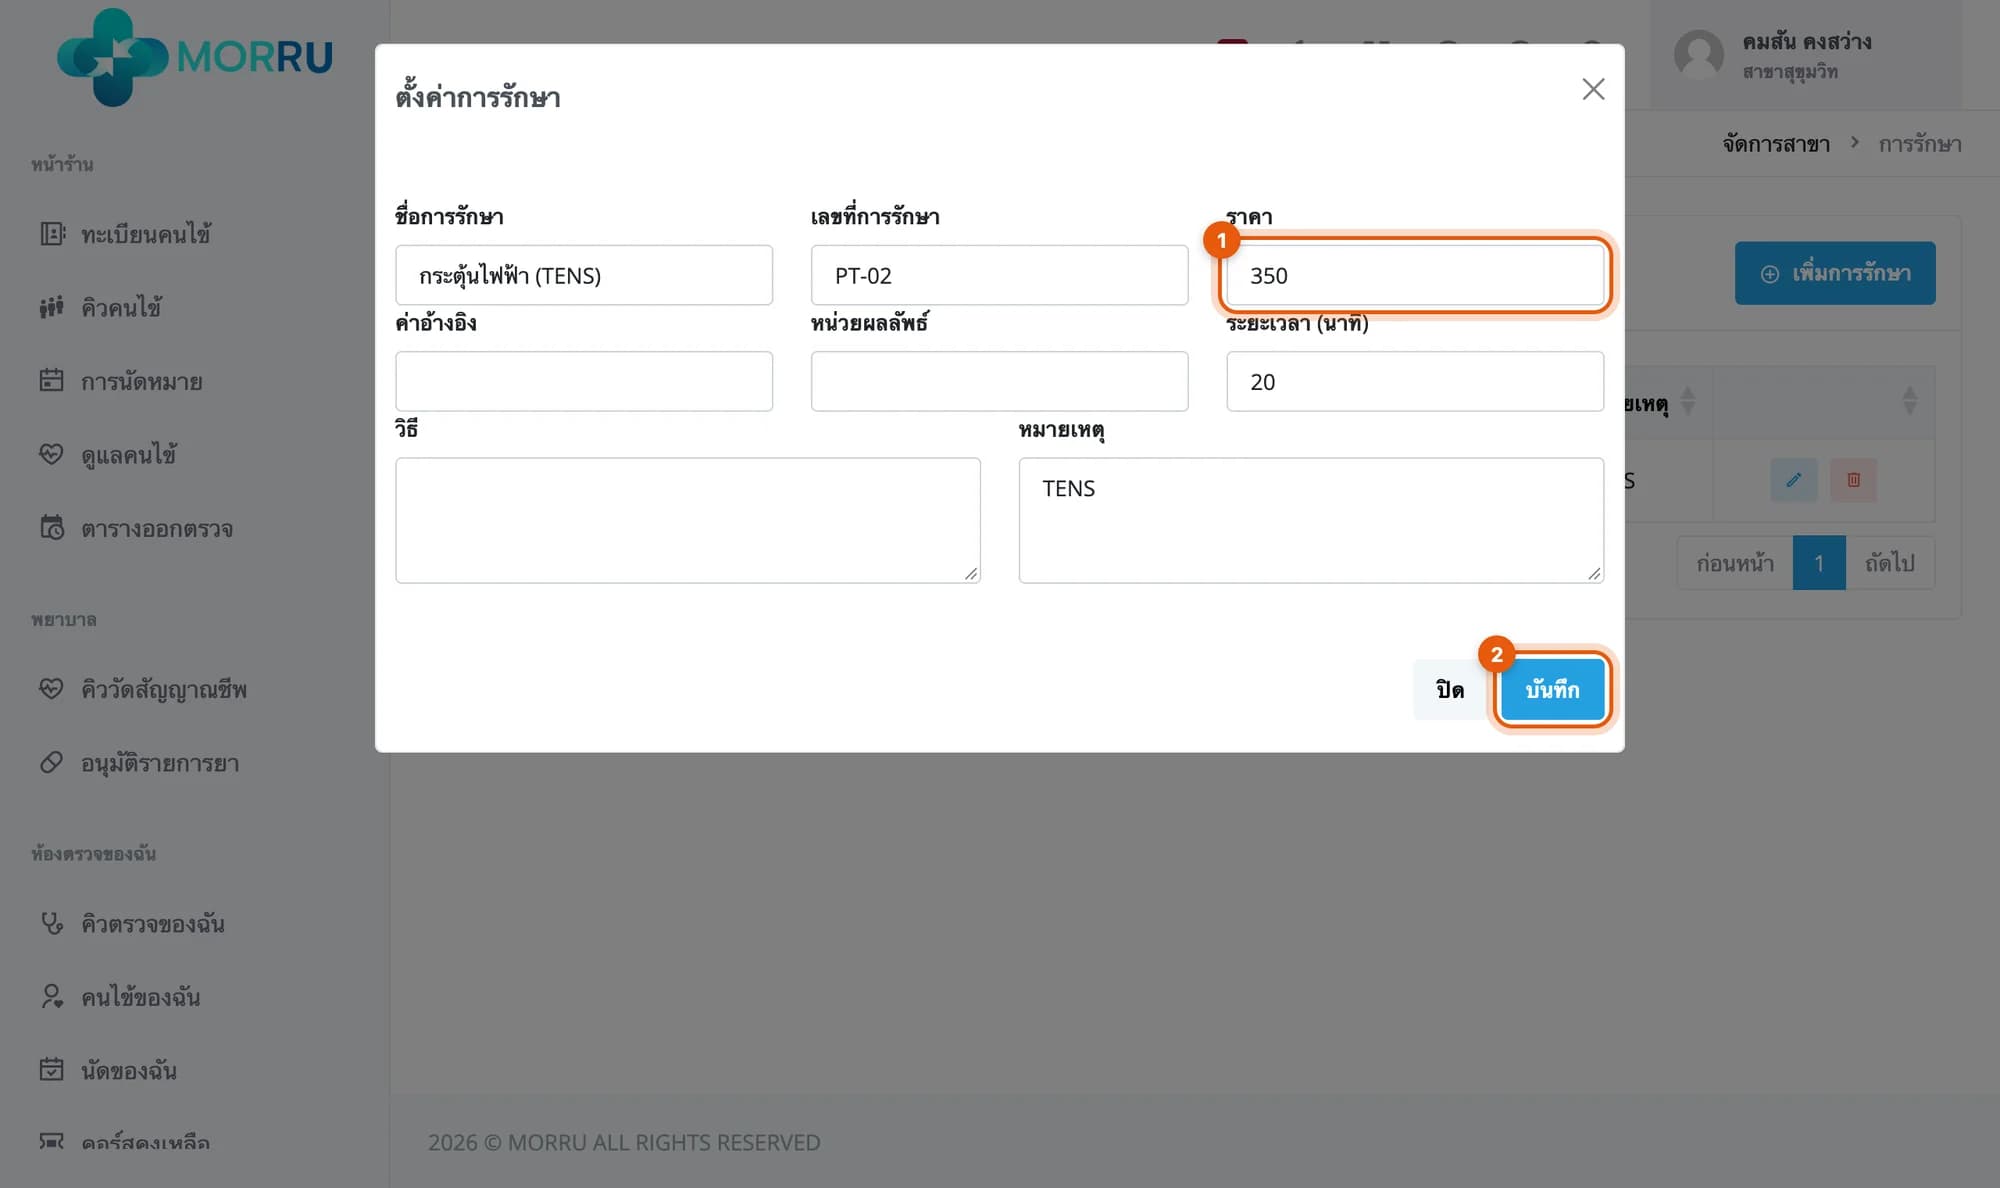Open นัดของฉัน in sidebar
2000x1188 pixels.
(129, 1070)
